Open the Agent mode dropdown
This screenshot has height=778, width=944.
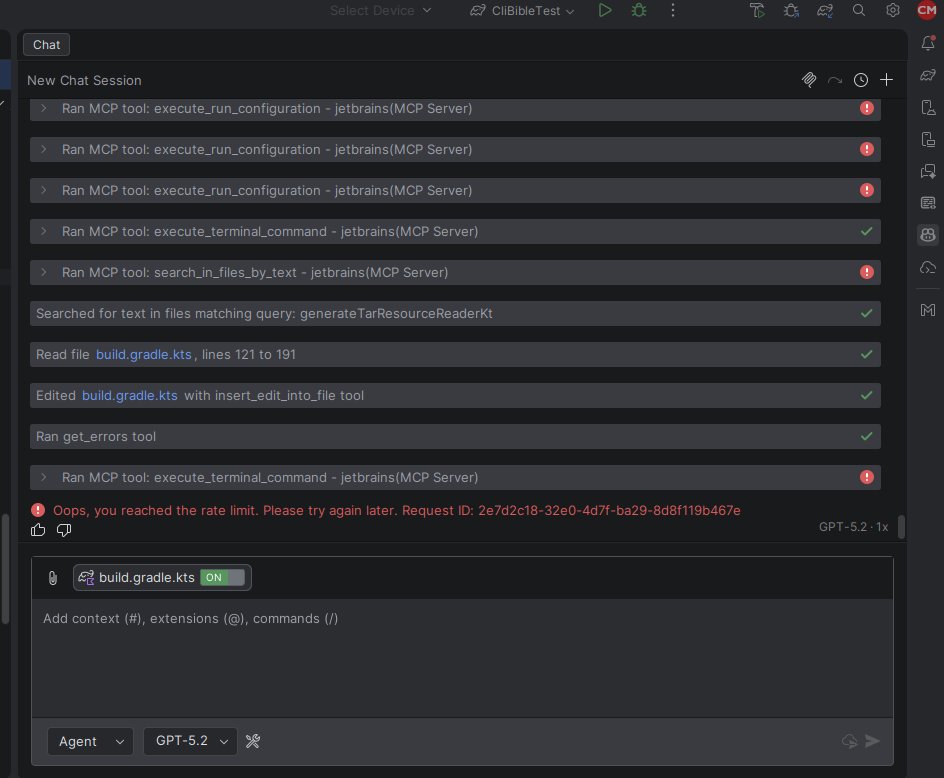(90, 741)
